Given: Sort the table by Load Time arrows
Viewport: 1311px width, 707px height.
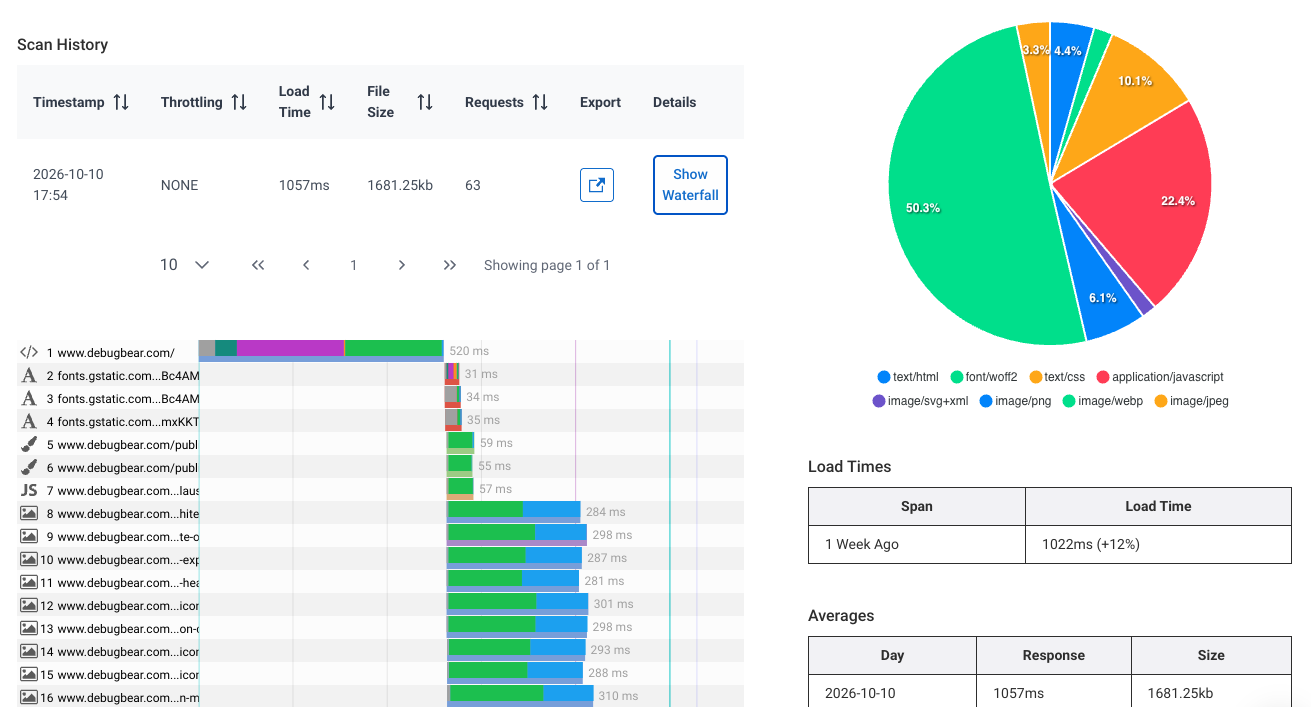Looking at the screenshot, I should [x=327, y=102].
